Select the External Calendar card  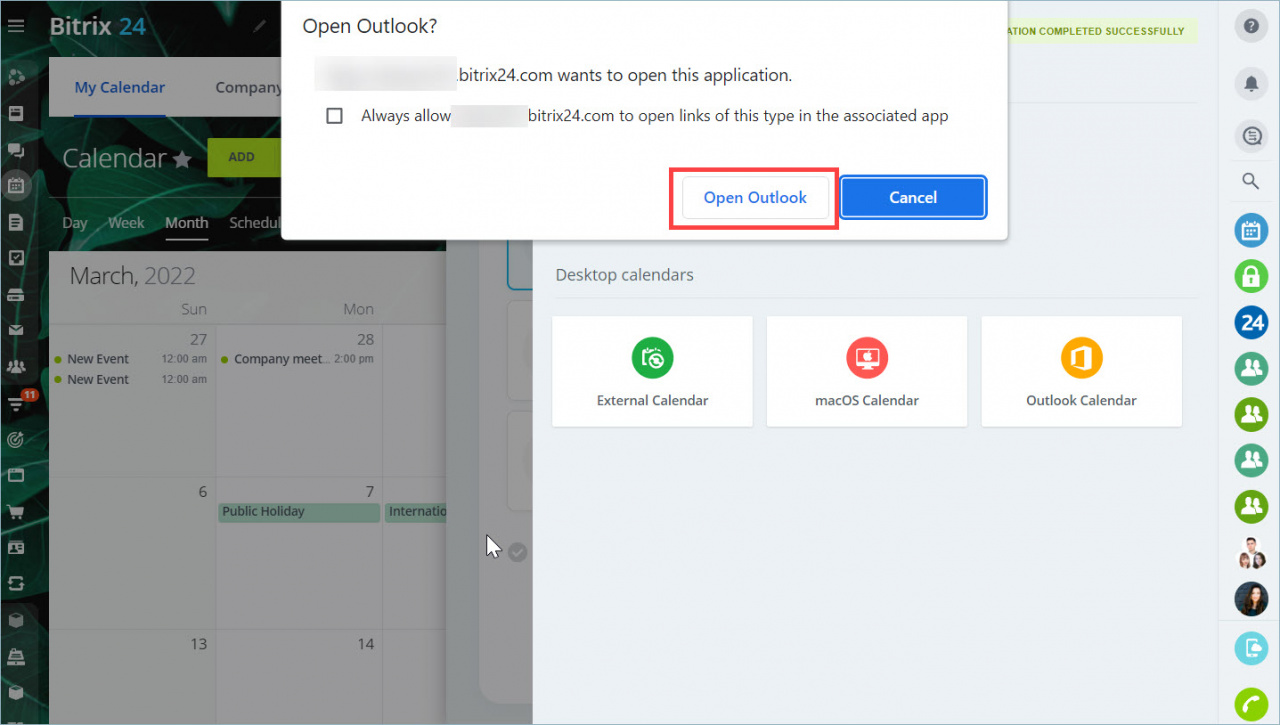click(x=652, y=371)
